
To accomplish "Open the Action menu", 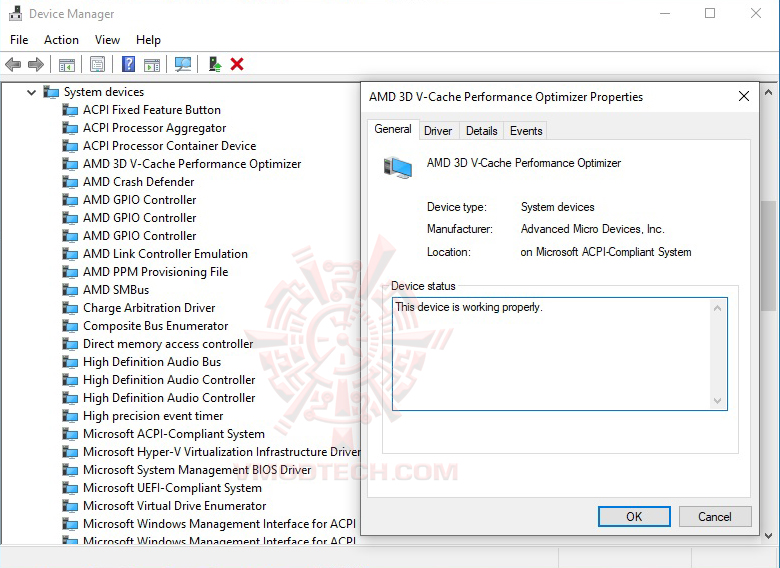I will coord(61,40).
